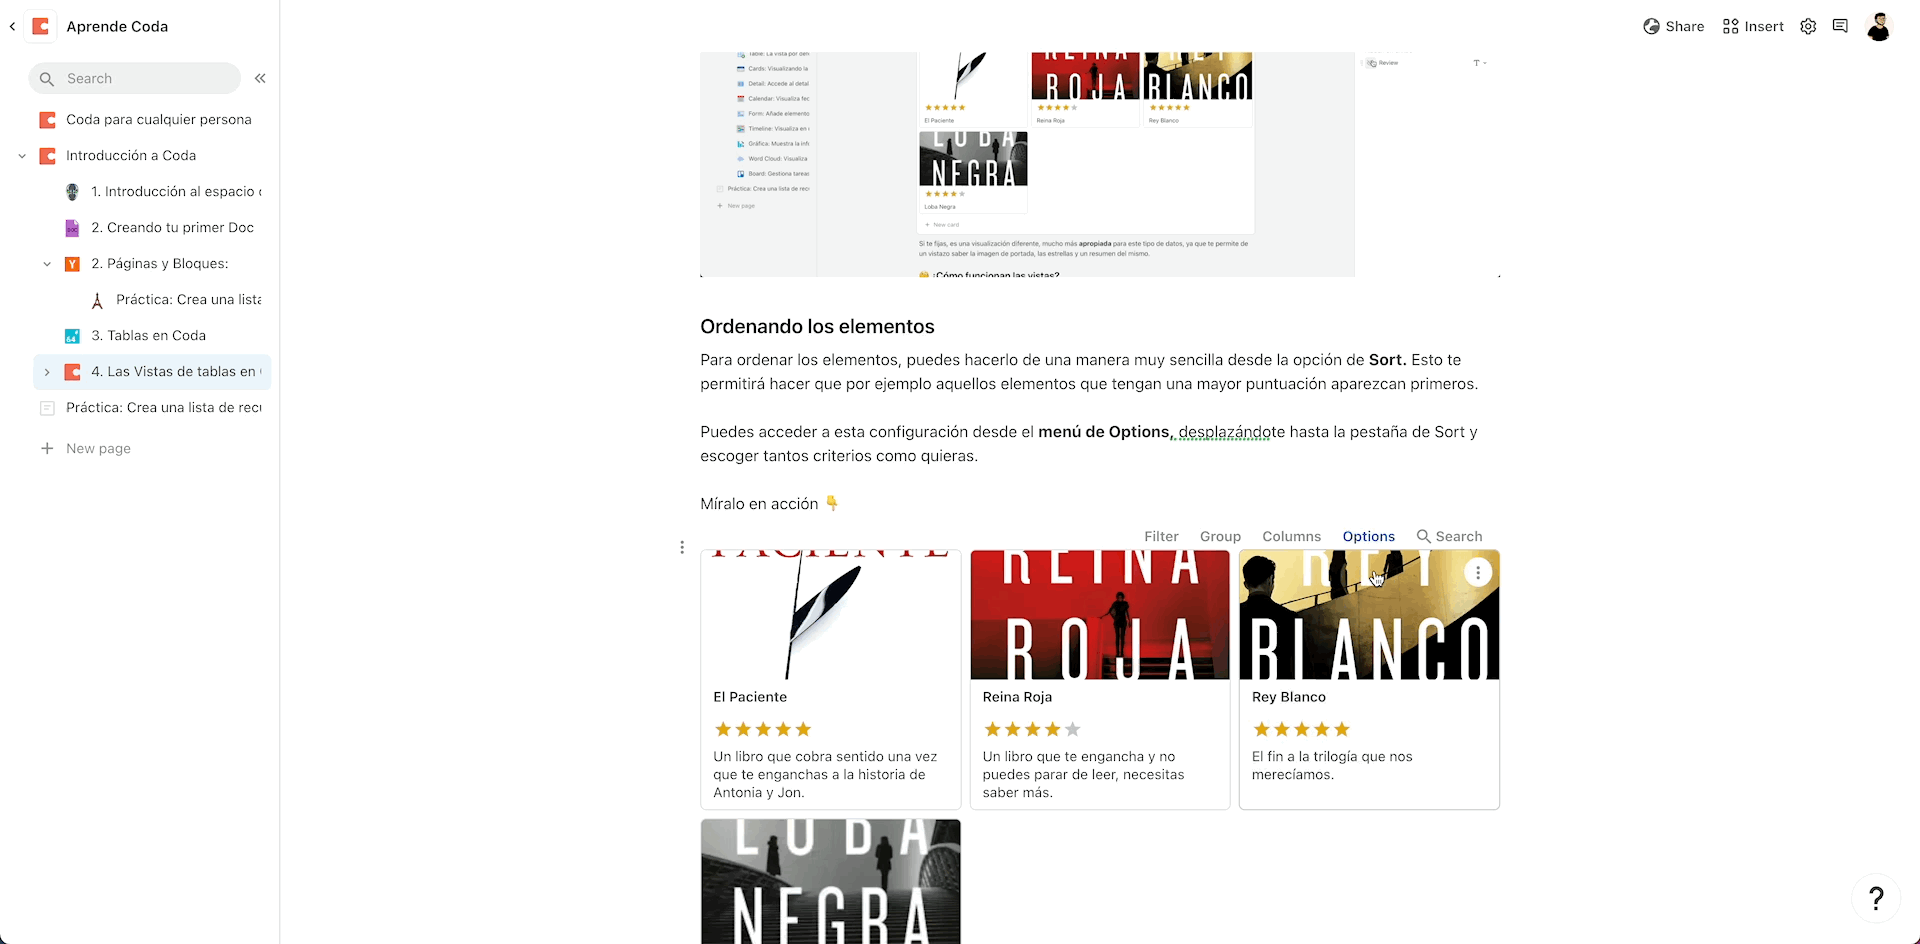Open the Filter menu of the table
Screen dimensions: 1920x944
click(x=1161, y=537)
